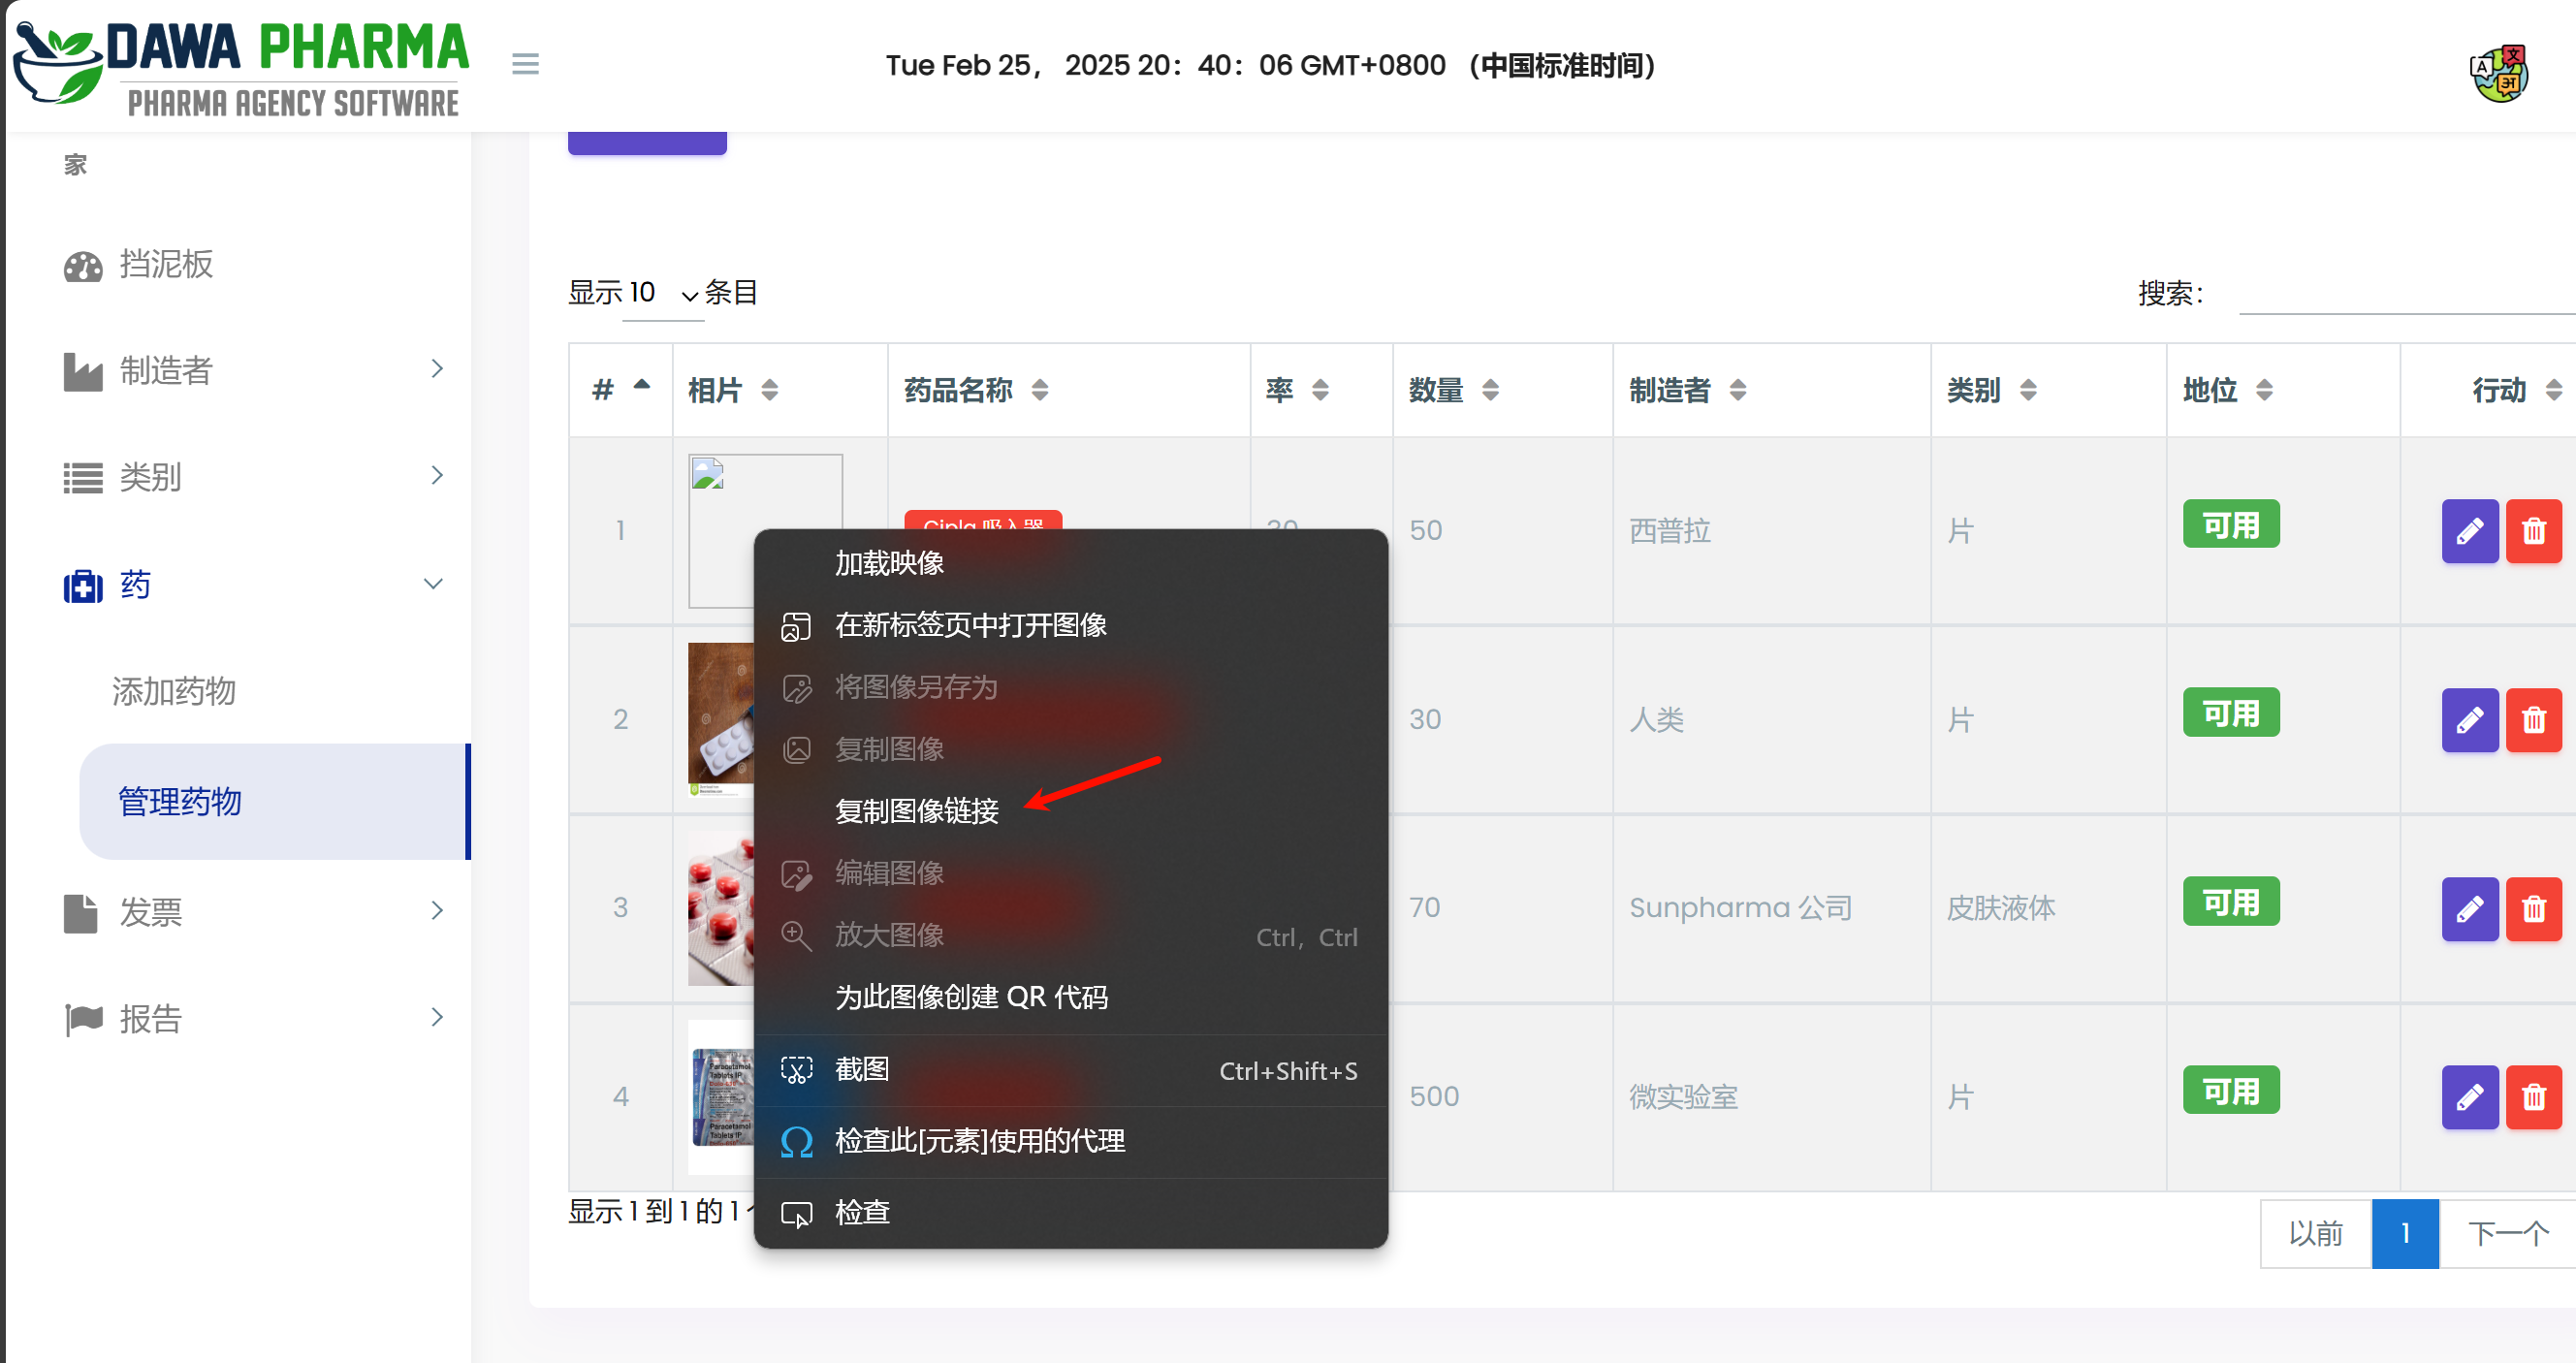
Task: Edit row 2 medicine with pencil icon
Action: pyautogui.click(x=2470, y=720)
